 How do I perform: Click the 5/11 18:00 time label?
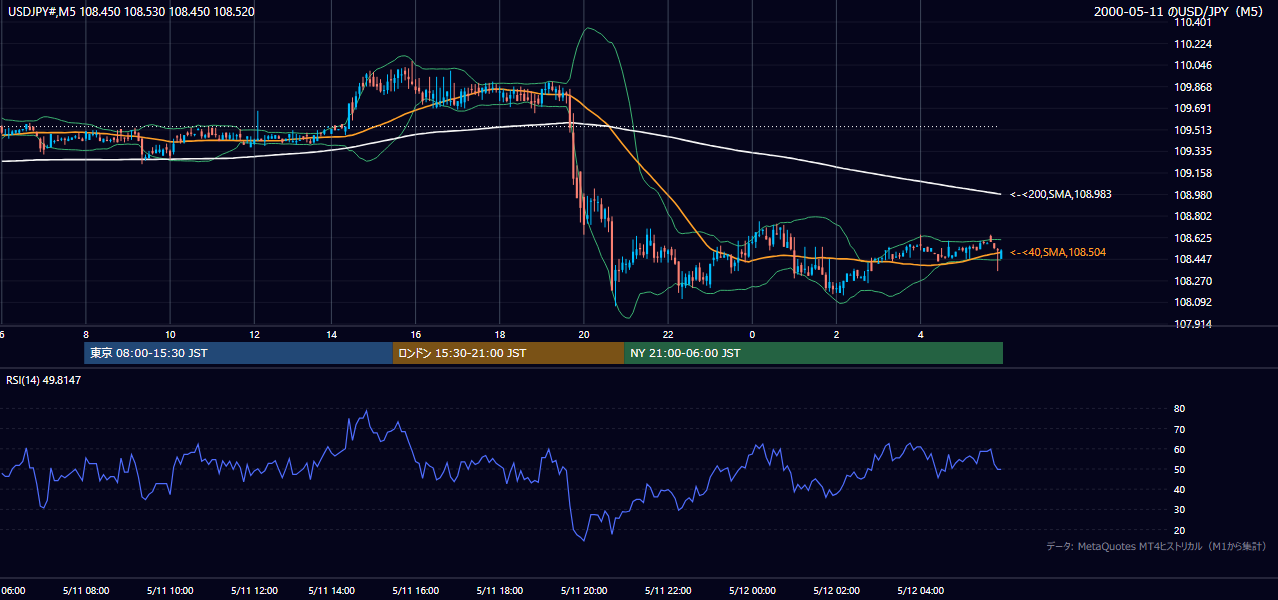(501, 591)
